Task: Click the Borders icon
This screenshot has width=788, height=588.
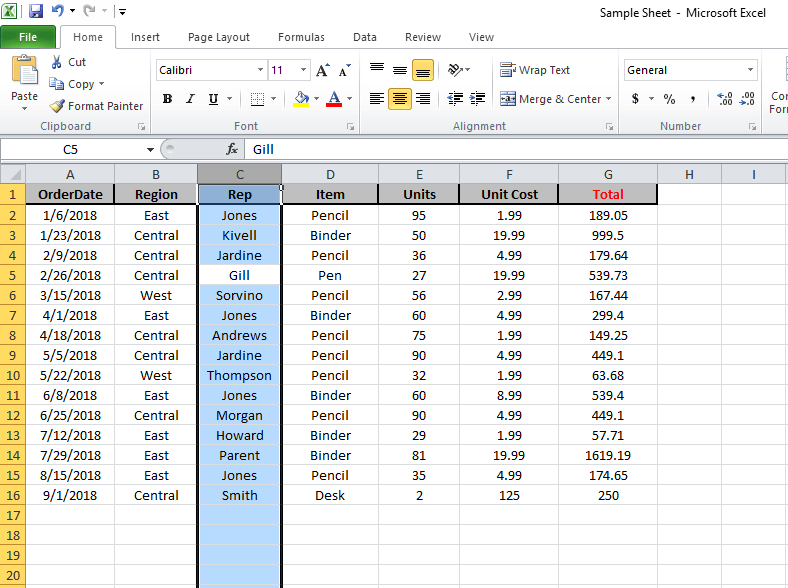Action: 257,99
